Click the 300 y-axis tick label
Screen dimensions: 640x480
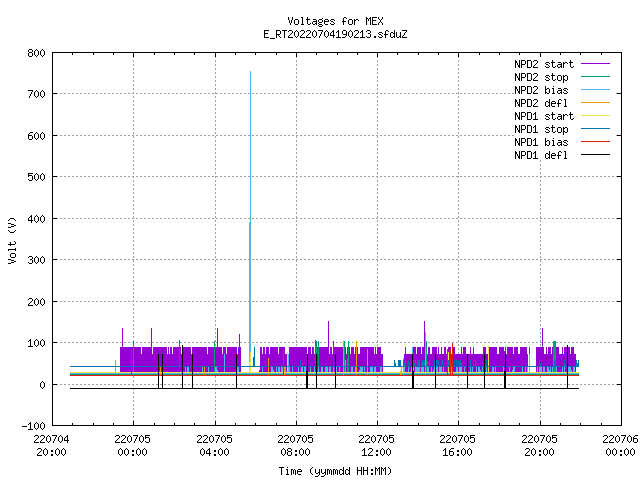[x=36, y=260]
